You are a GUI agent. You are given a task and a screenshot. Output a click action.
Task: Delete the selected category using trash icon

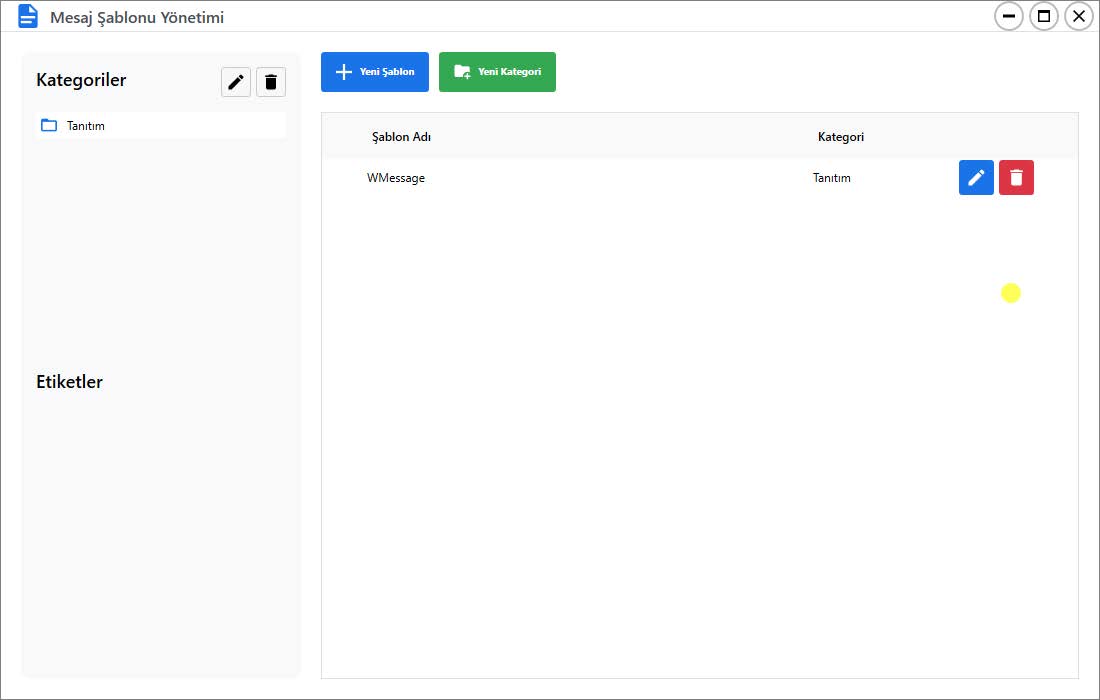click(x=271, y=82)
